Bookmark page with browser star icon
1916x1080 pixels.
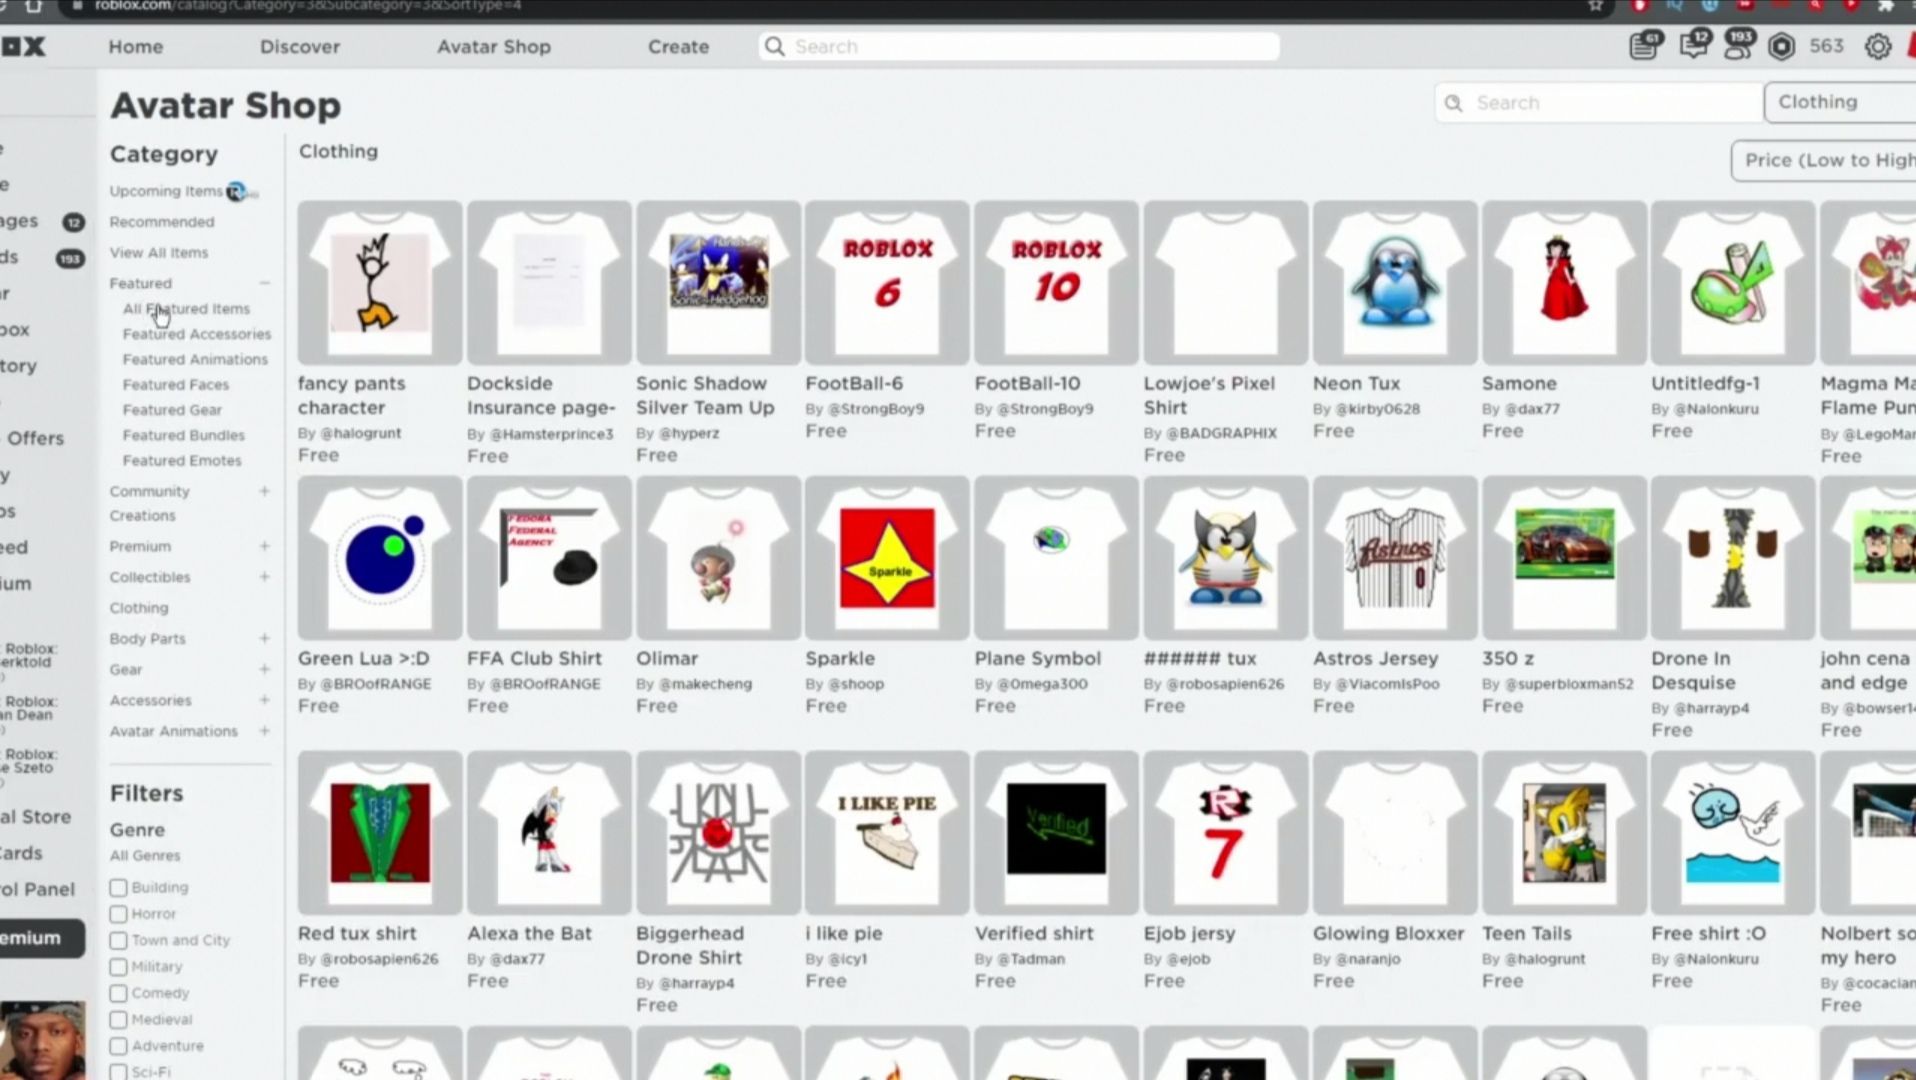(x=1595, y=6)
